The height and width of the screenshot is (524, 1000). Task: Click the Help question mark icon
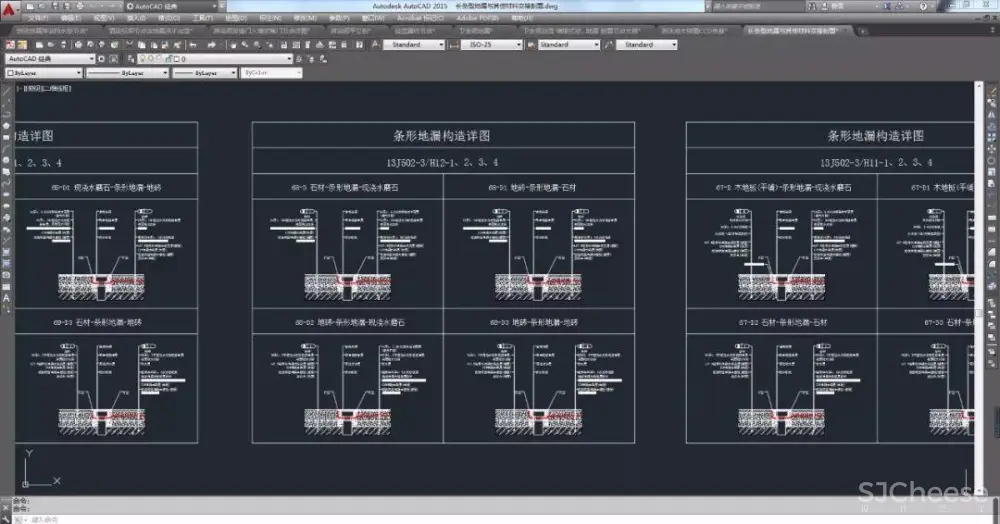[923, 6]
